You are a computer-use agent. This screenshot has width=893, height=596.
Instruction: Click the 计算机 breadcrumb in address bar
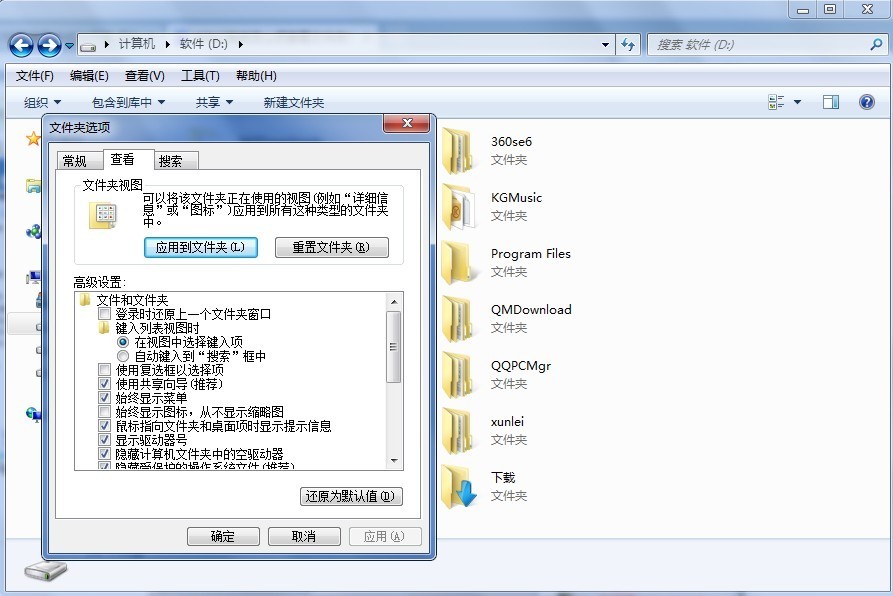coord(137,44)
